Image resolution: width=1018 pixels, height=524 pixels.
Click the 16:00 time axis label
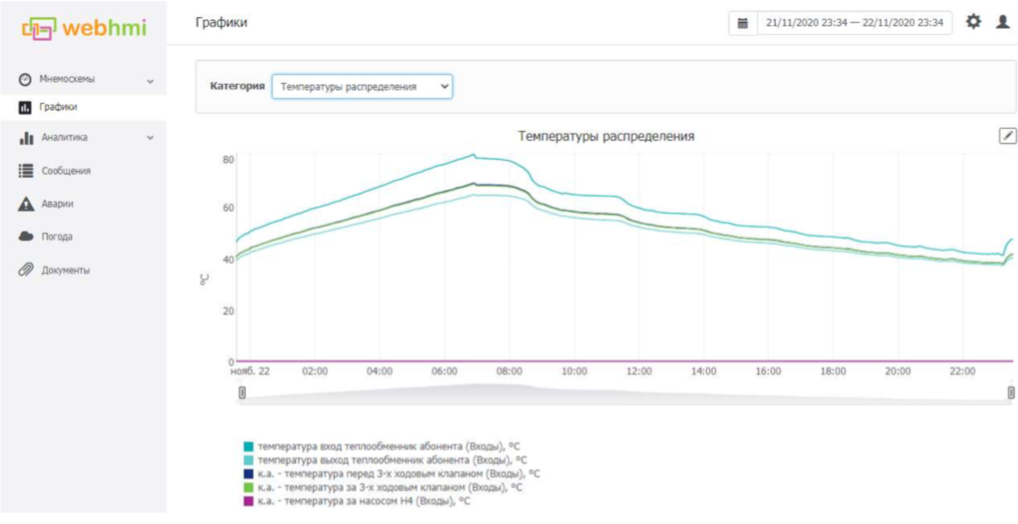(768, 371)
